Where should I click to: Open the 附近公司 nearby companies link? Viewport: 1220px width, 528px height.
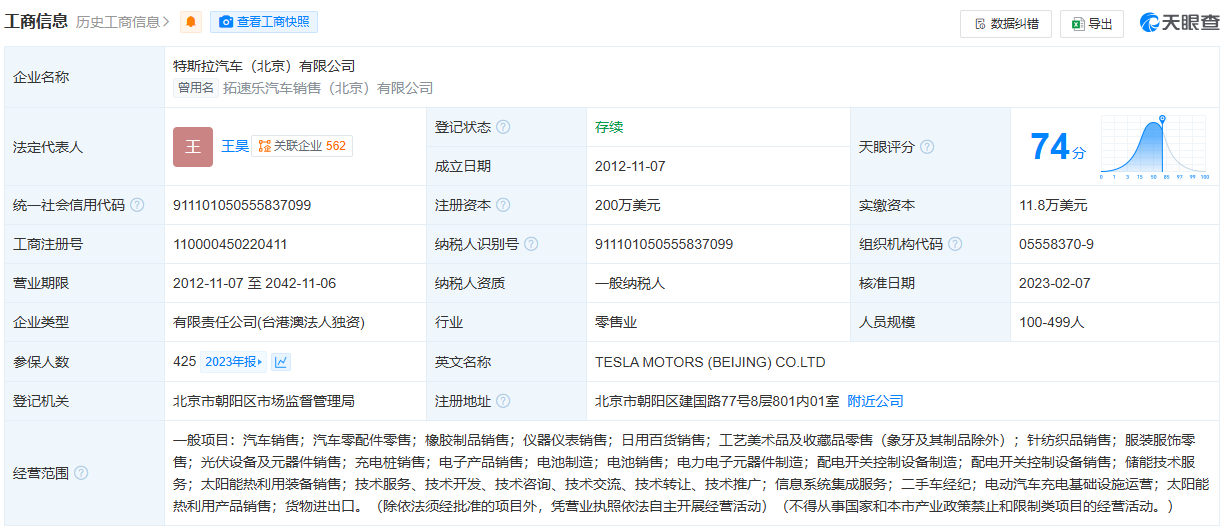click(x=875, y=401)
